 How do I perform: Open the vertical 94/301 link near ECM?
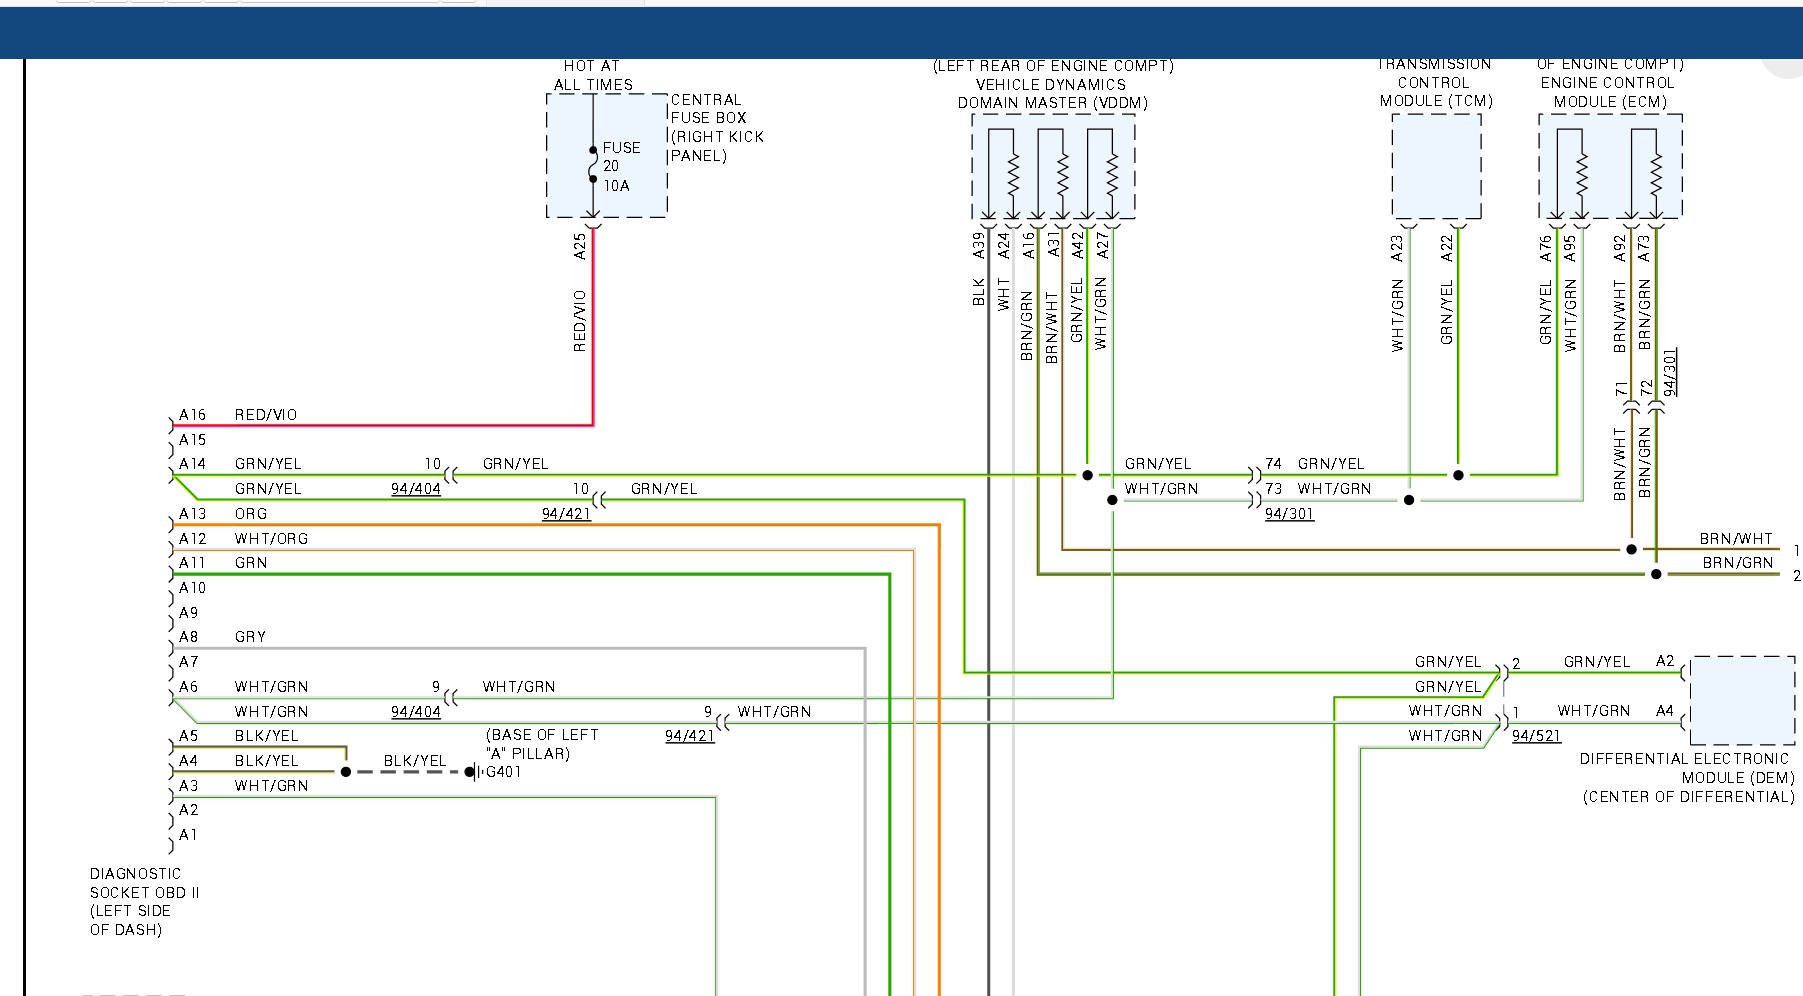(x=1669, y=372)
